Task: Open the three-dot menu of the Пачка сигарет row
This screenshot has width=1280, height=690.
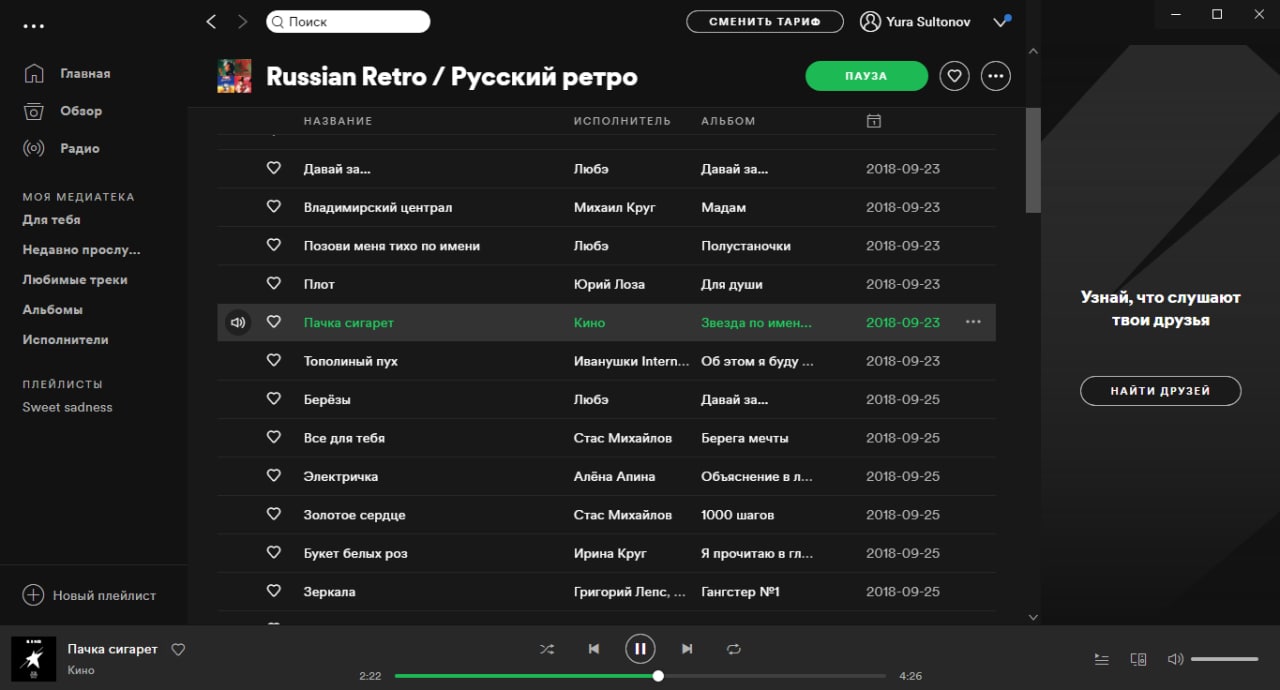Action: (973, 322)
